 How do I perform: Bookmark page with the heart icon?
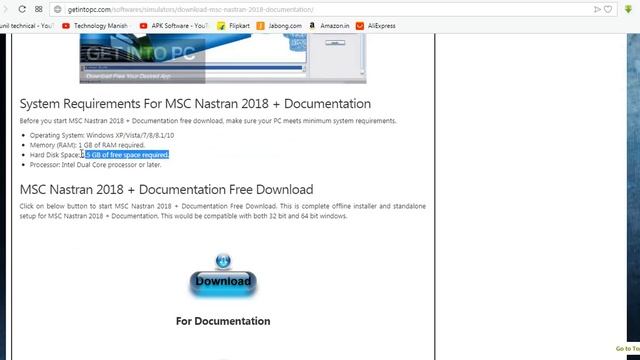(x=608, y=9)
